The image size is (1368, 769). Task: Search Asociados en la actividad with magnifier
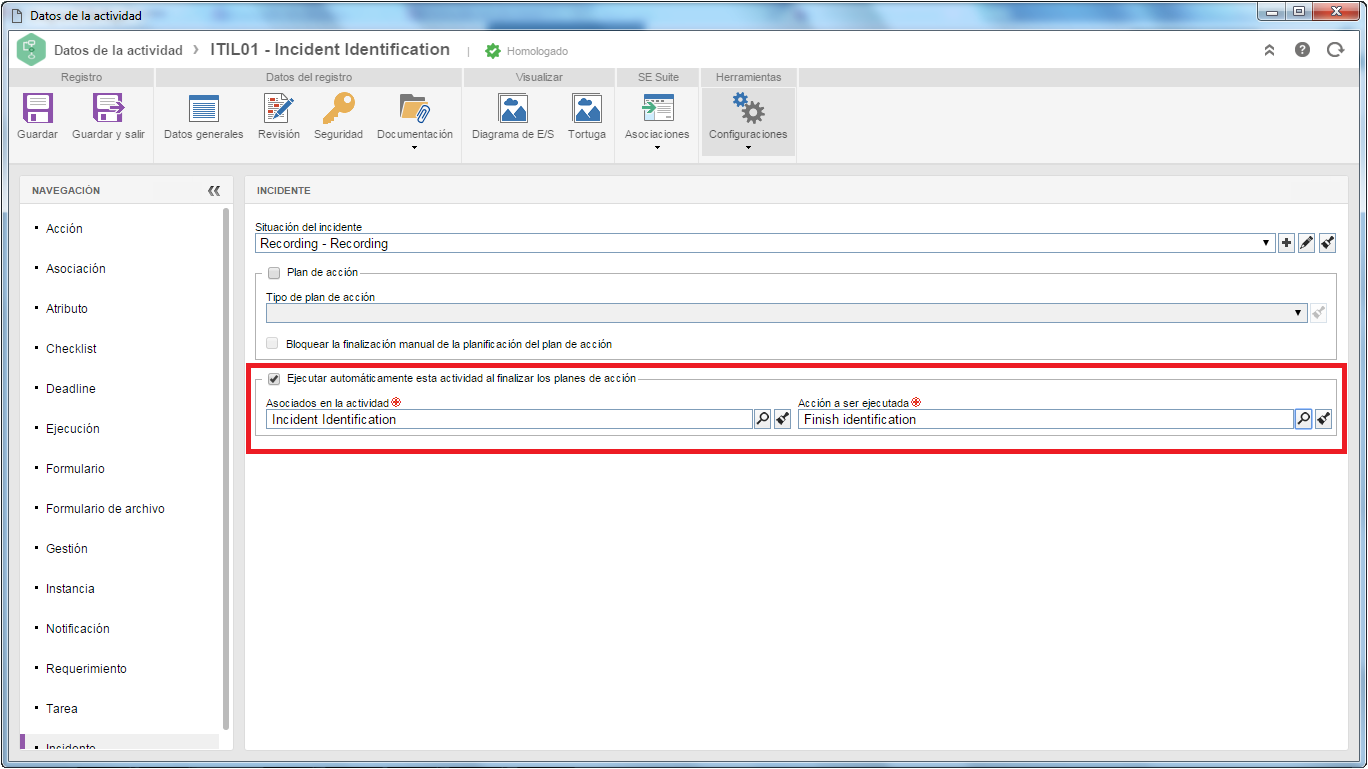tap(762, 419)
